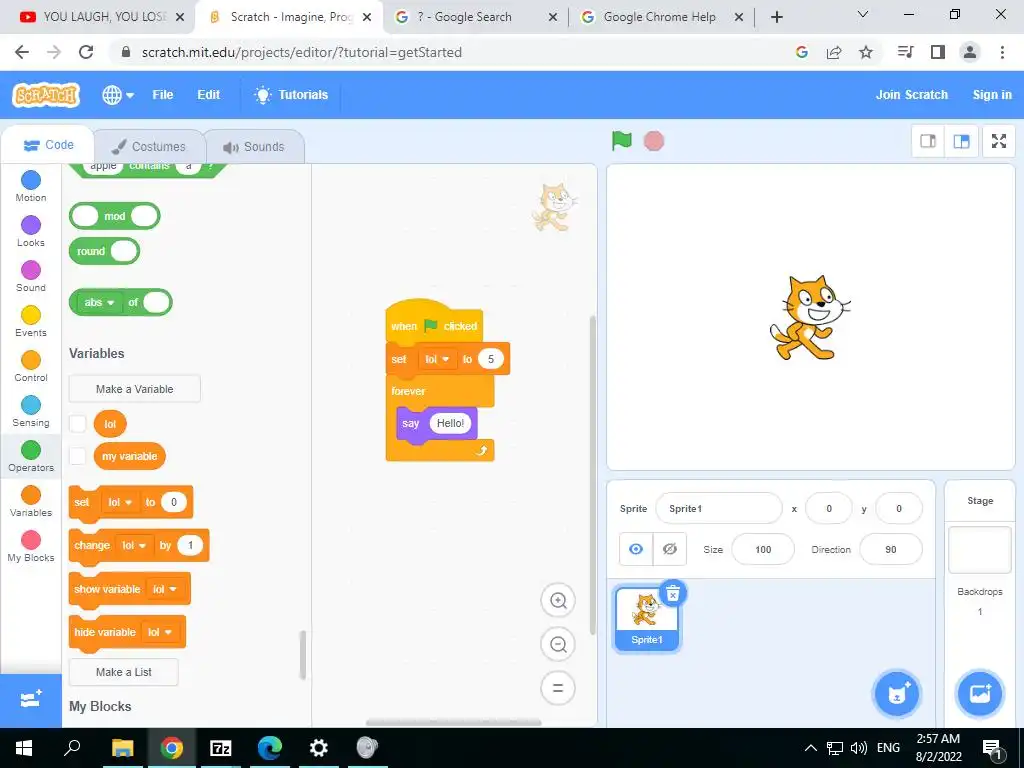Open the language globe menu

coord(118,95)
